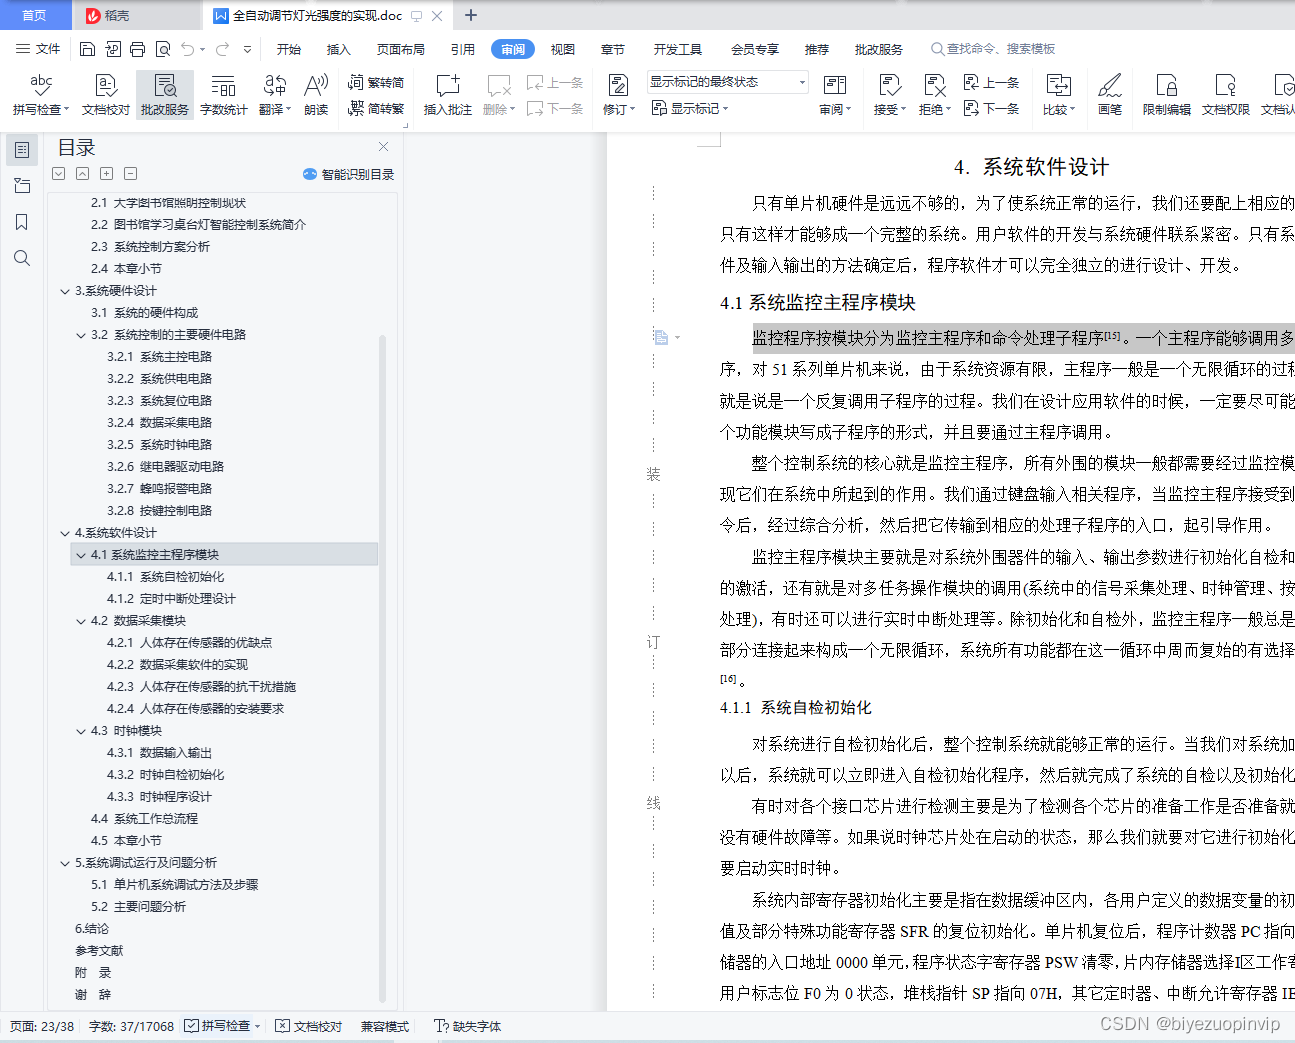This screenshot has height=1043, width=1295.
Task: Switch to the 开始 ribbon tab
Action: tap(289, 49)
